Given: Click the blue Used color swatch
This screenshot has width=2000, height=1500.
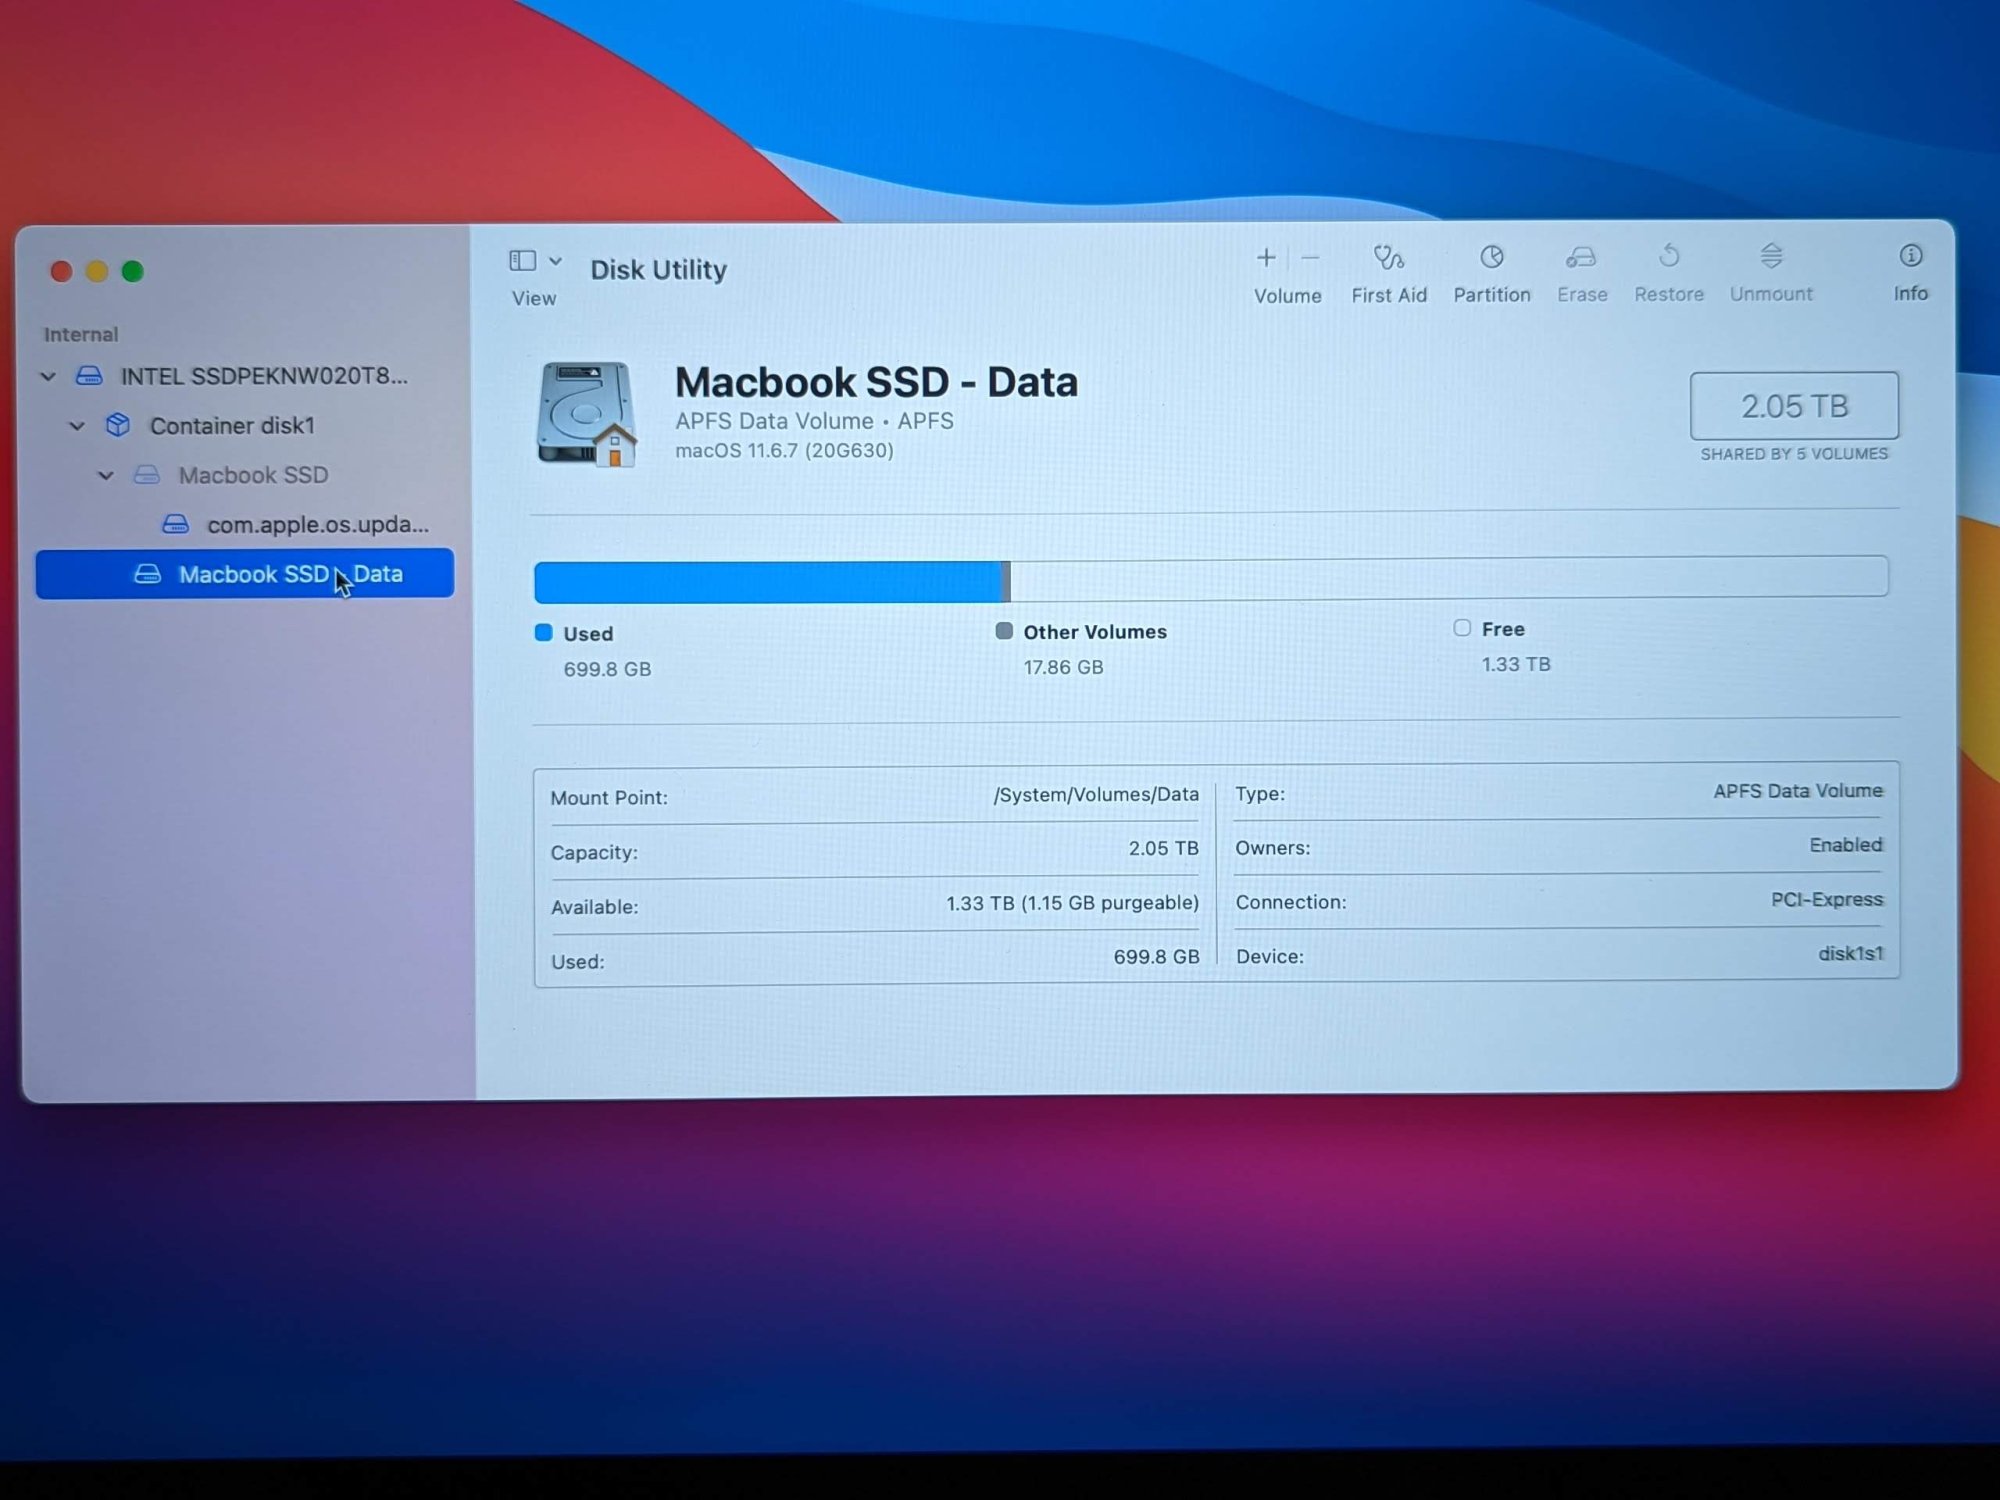Looking at the screenshot, I should pos(544,633).
